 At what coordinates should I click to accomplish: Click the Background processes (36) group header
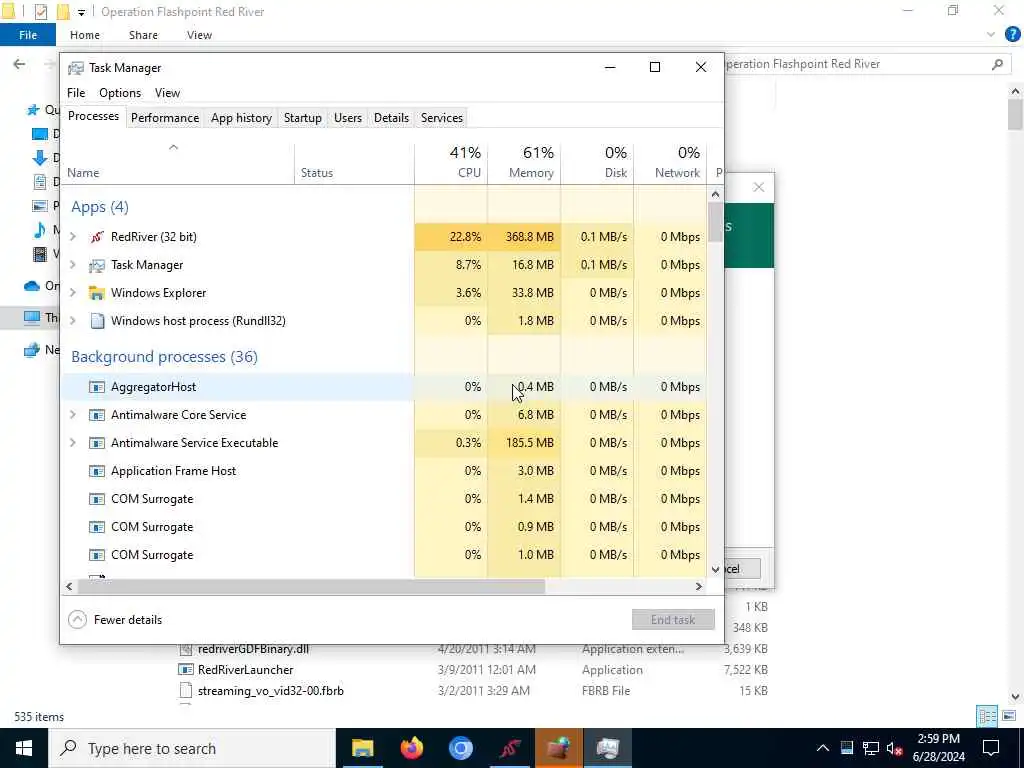coord(165,357)
